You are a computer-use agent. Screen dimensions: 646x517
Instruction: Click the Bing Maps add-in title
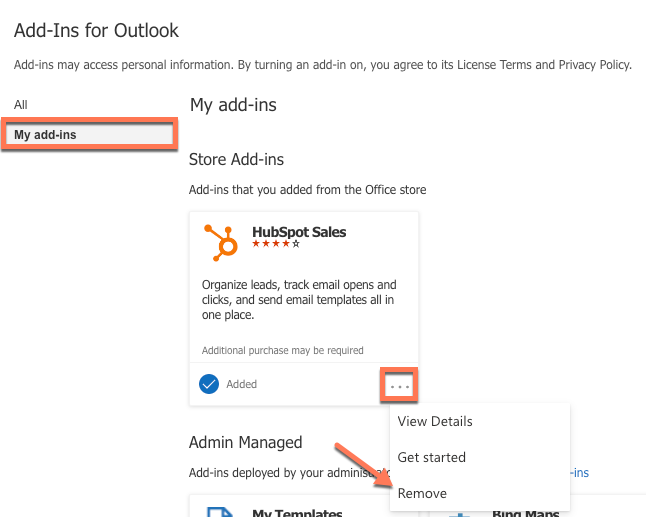(525, 512)
